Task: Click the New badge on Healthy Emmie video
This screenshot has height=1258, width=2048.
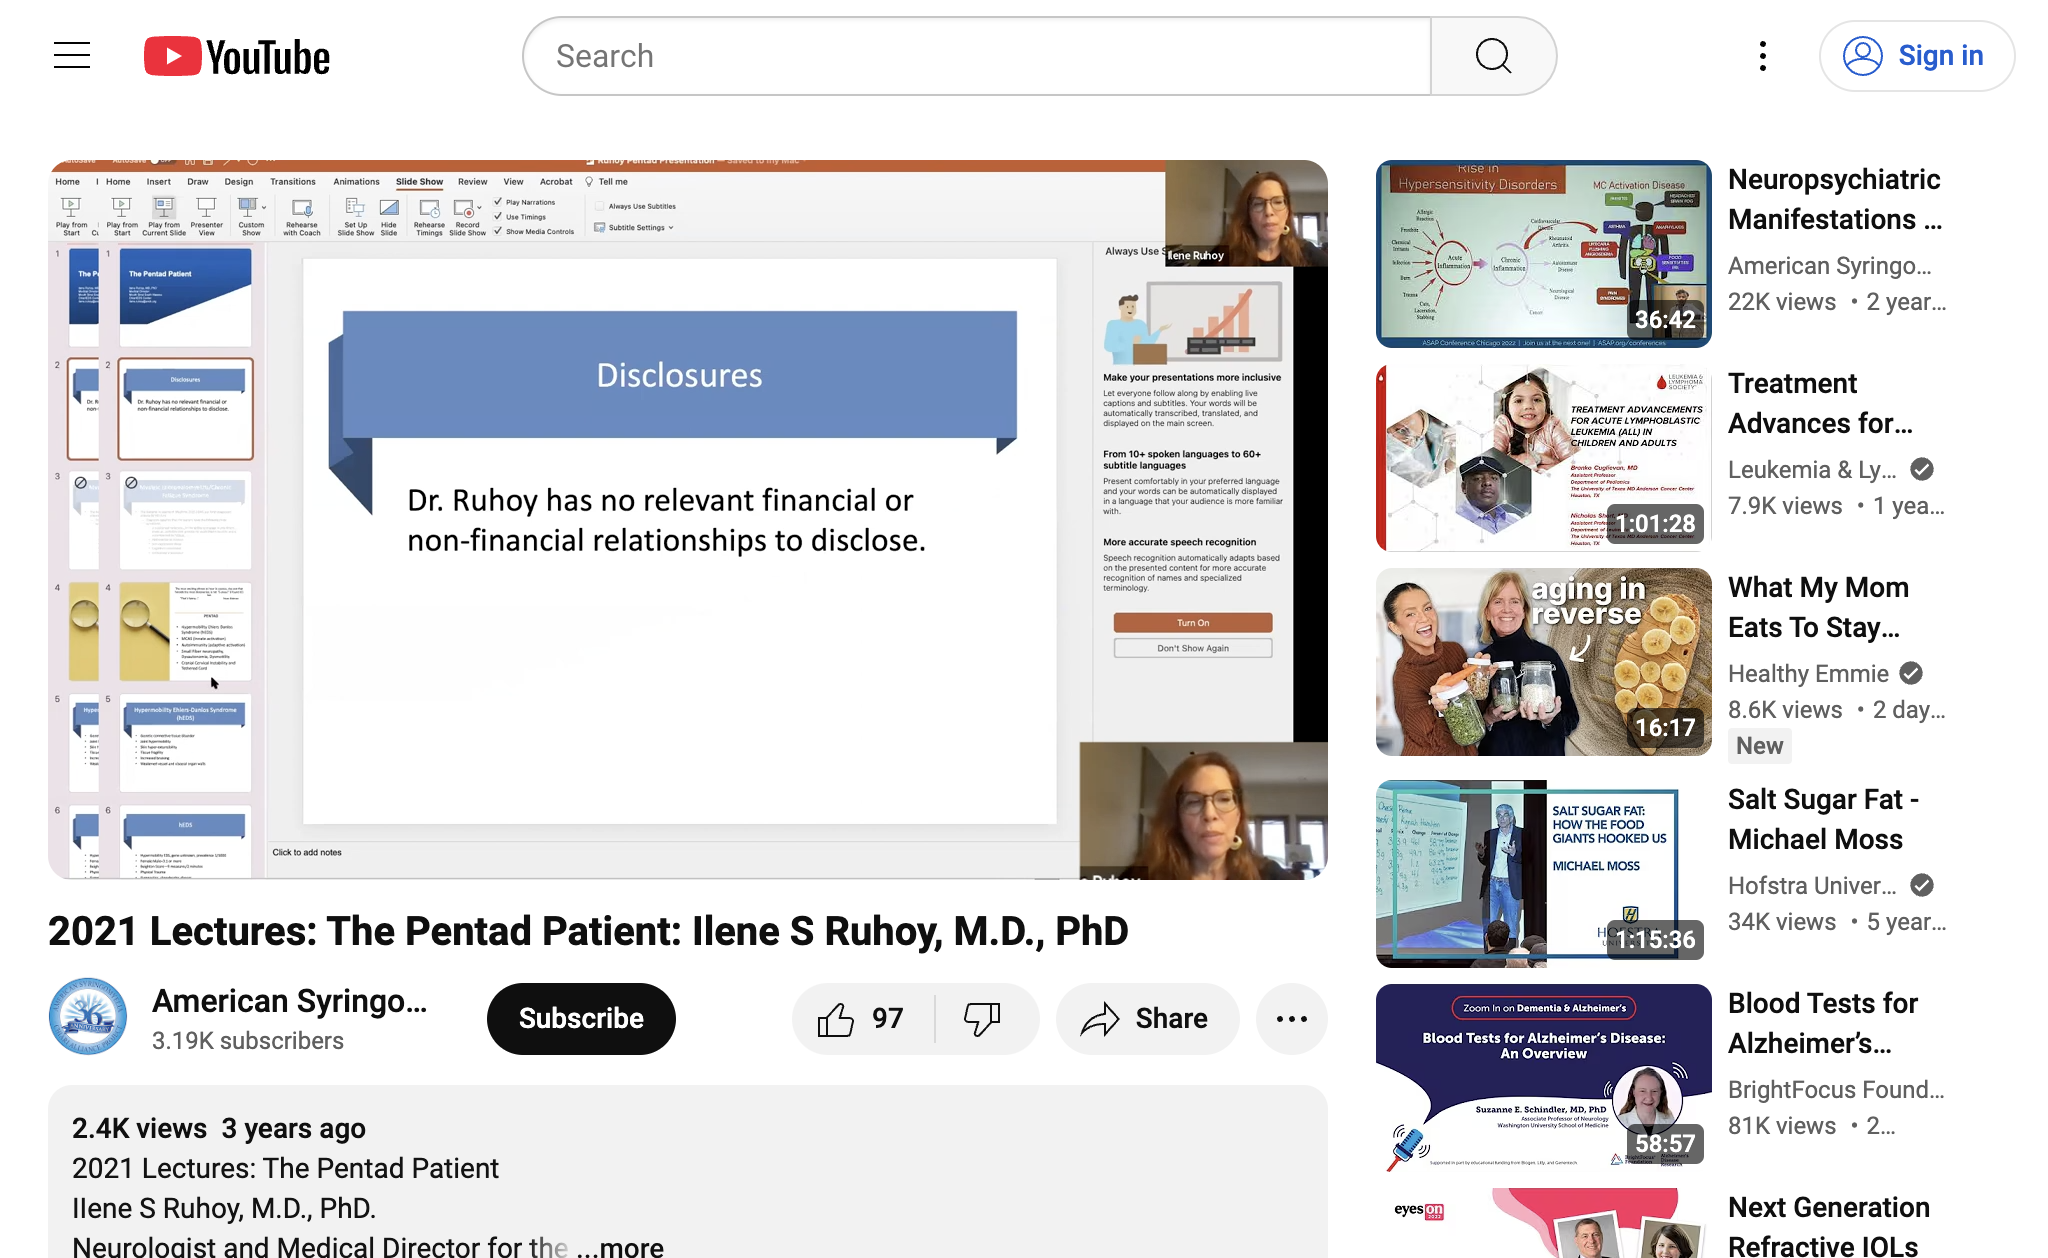Action: point(1759,746)
